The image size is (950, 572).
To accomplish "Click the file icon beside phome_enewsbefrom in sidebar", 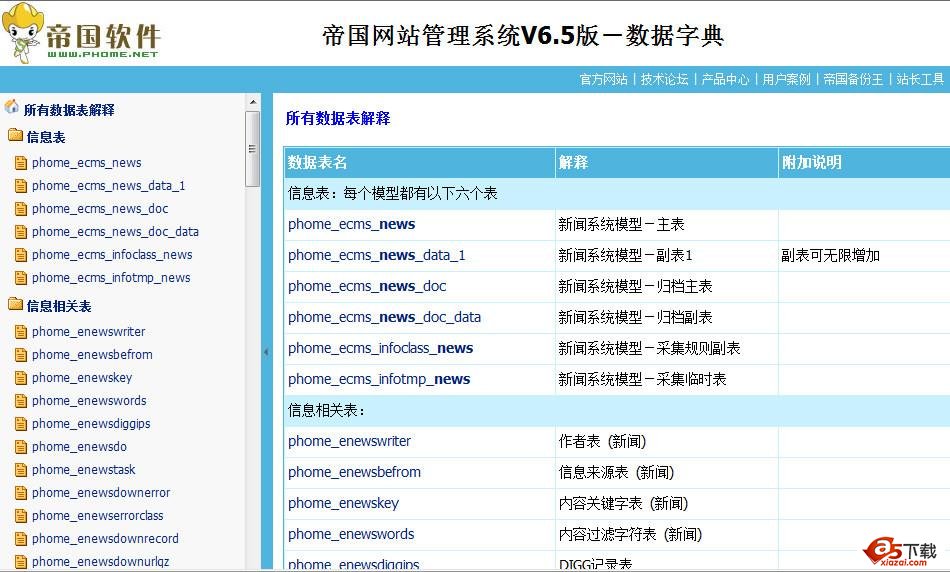I will pyautogui.click(x=21, y=355).
